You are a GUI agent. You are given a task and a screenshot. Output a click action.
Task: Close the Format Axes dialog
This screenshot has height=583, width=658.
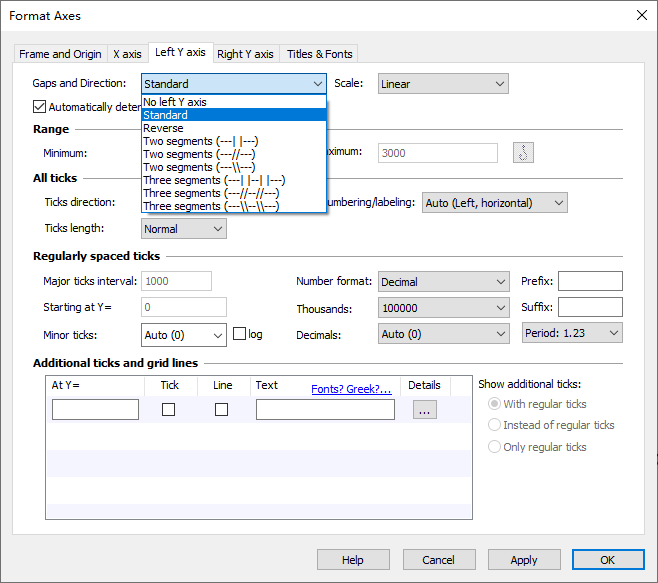click(641, 16)
